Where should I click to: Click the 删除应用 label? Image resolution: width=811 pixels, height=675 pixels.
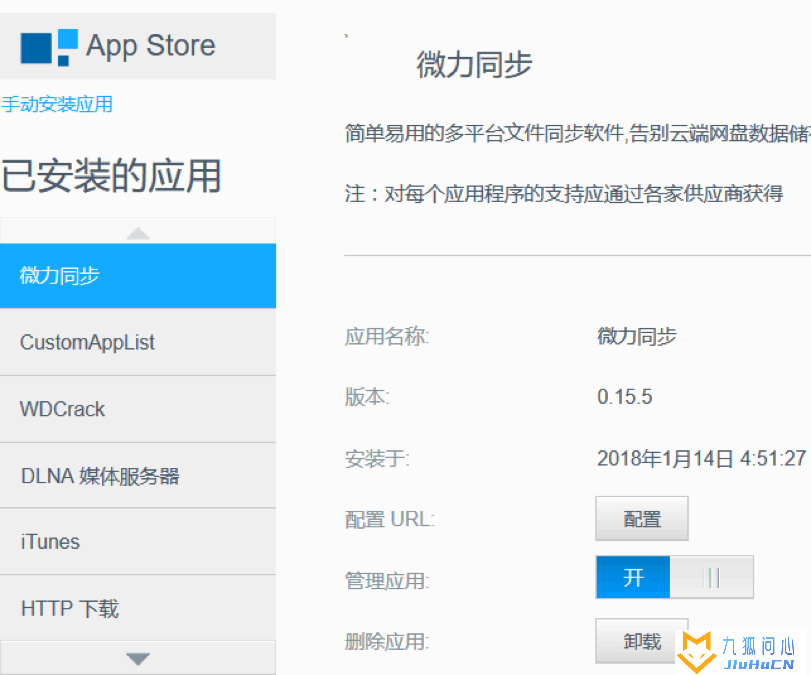click(x=387, y=642)
